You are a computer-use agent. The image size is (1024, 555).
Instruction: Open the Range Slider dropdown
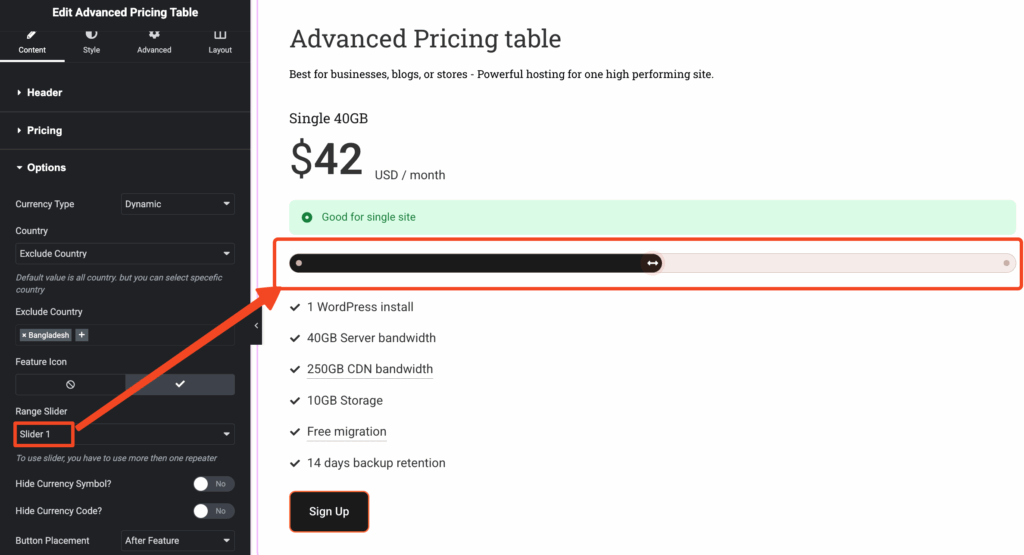click(125, 434)
